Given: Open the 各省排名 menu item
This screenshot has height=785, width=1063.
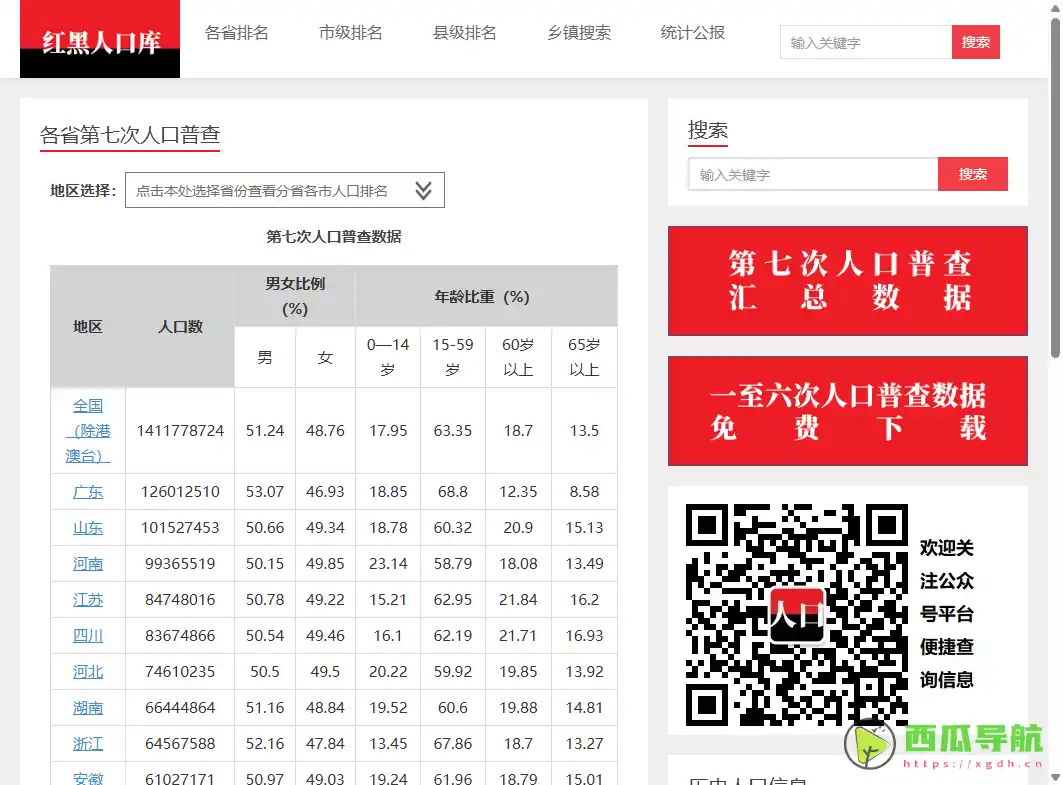Looking at the screenshot, I should pos(237,32).
